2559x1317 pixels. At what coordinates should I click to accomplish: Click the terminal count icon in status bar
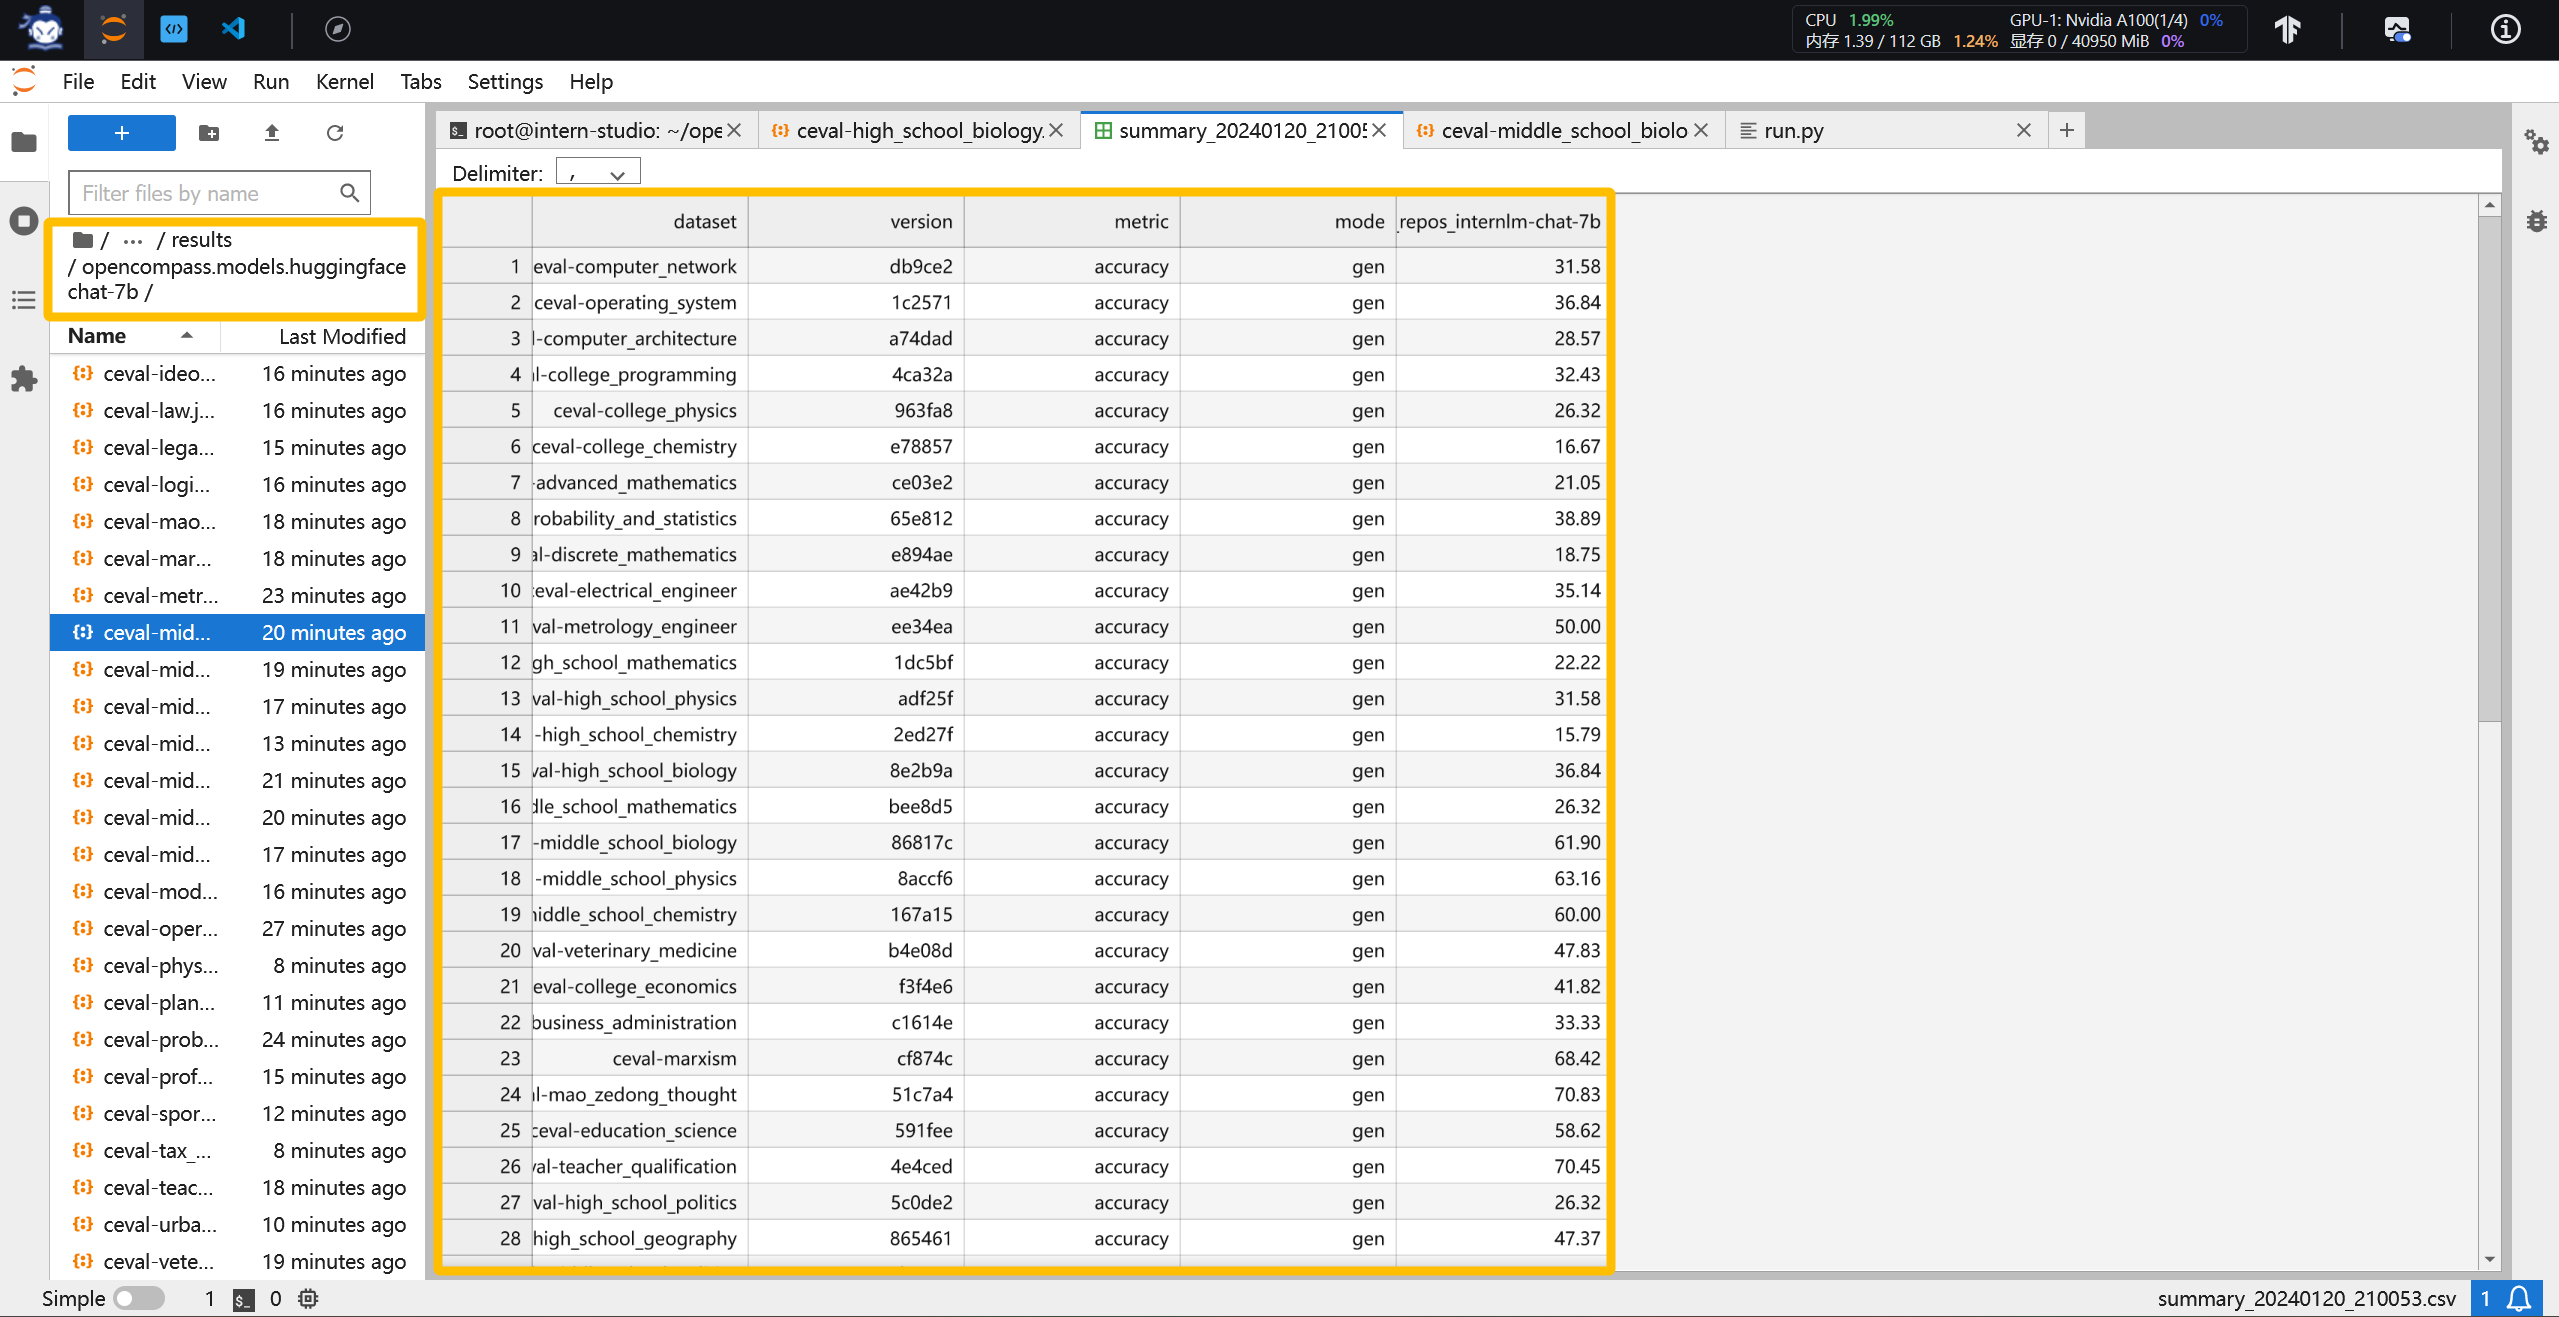[x=243, y=1299]
